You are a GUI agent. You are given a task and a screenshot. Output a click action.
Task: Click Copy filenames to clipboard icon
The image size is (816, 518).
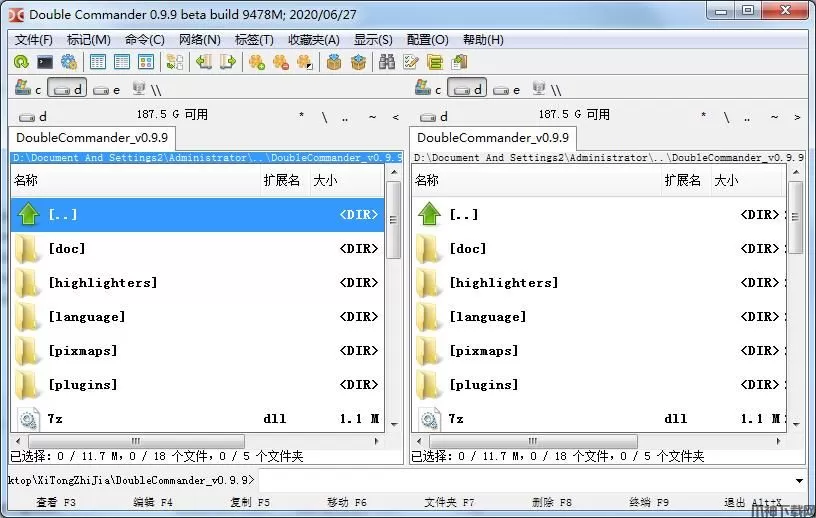tap(460, 62)
